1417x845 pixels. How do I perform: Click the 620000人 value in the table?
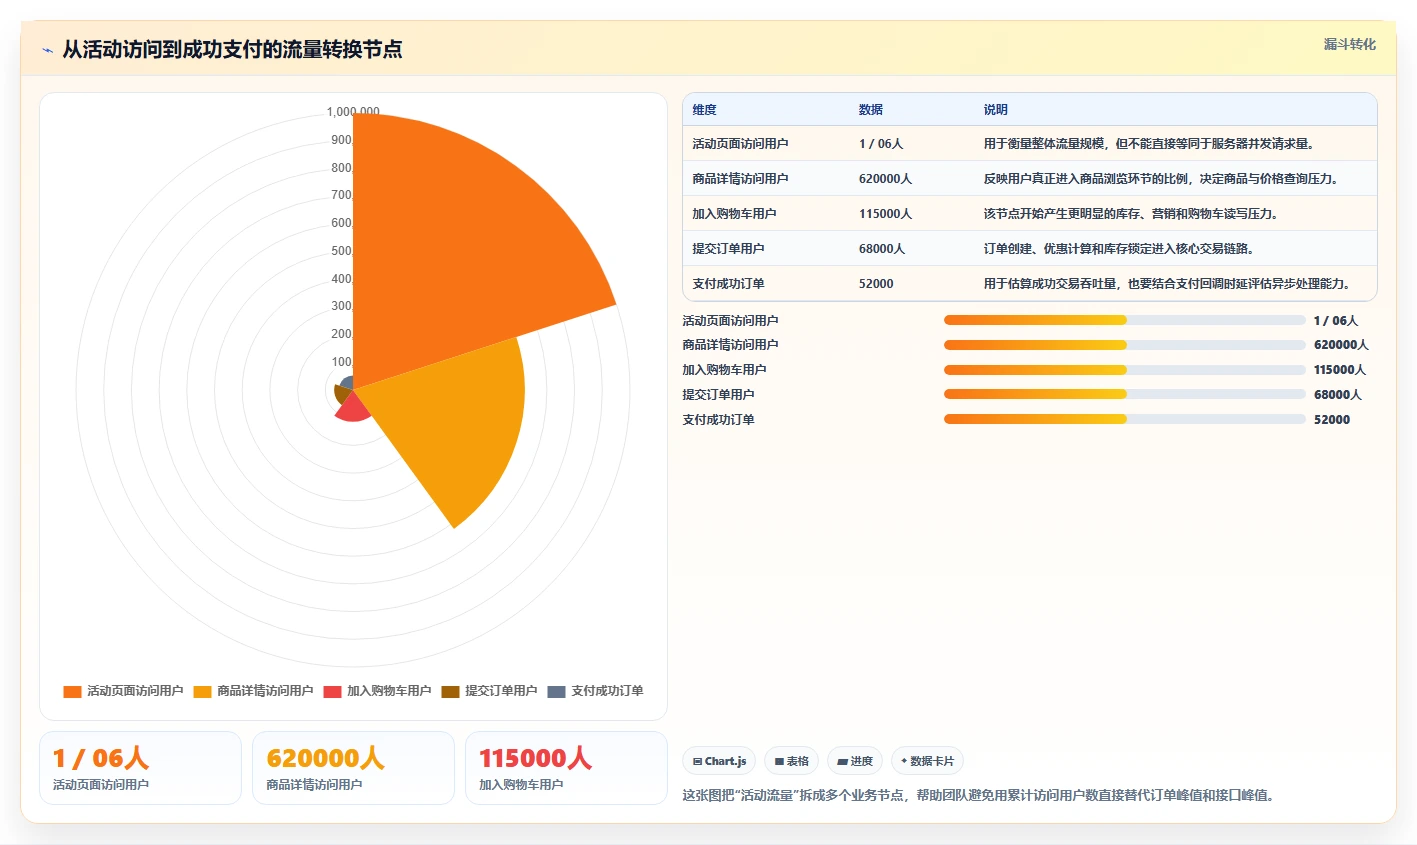pos(885,179)
